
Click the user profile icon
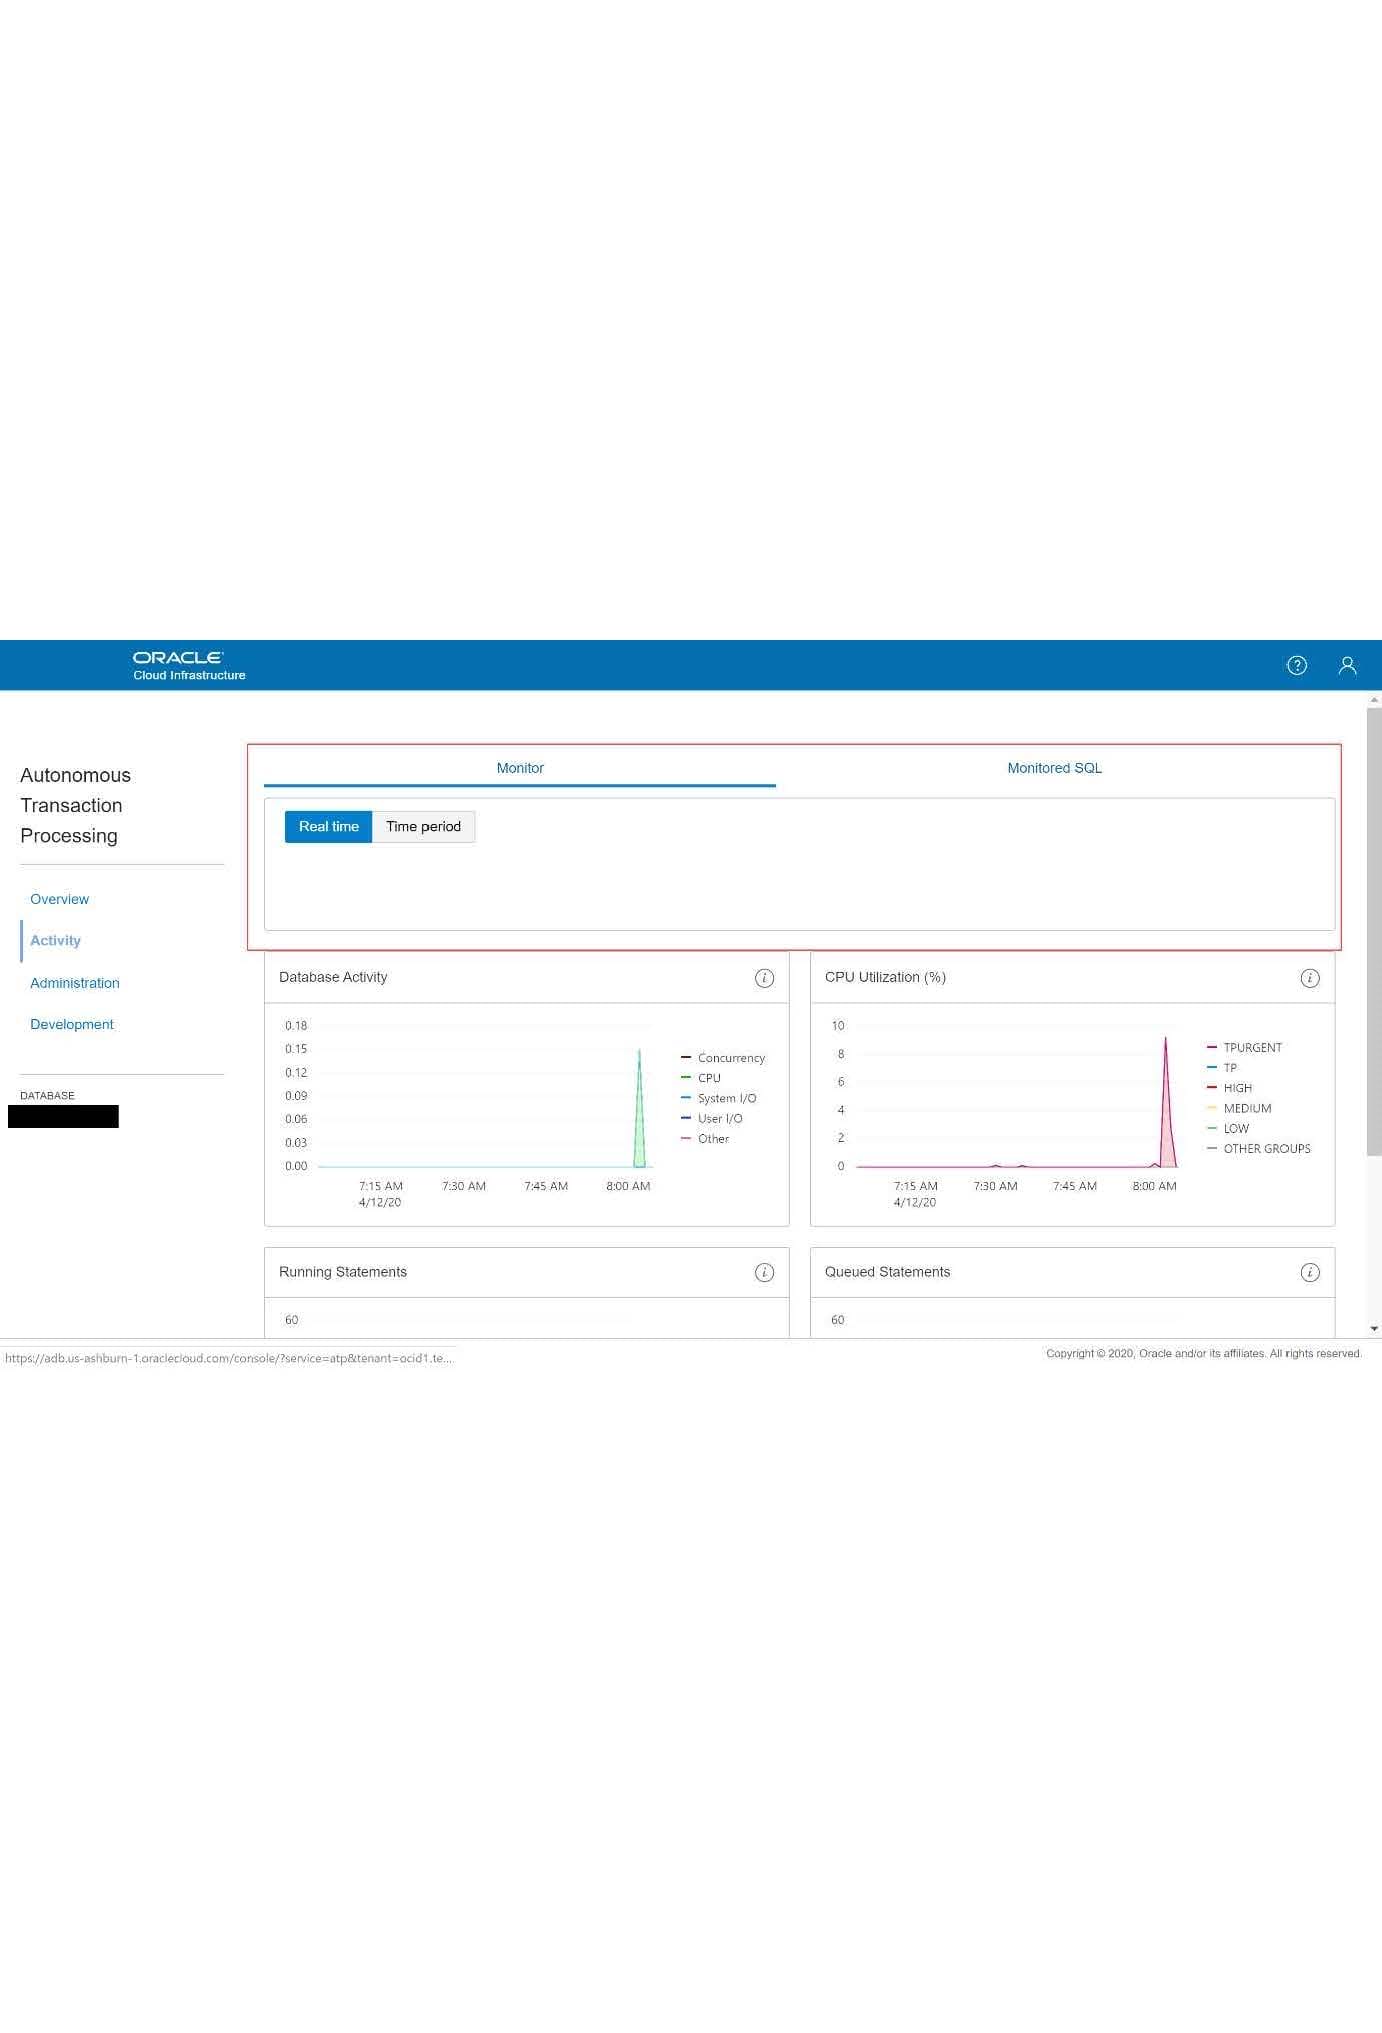click(x=1347, y=665)
